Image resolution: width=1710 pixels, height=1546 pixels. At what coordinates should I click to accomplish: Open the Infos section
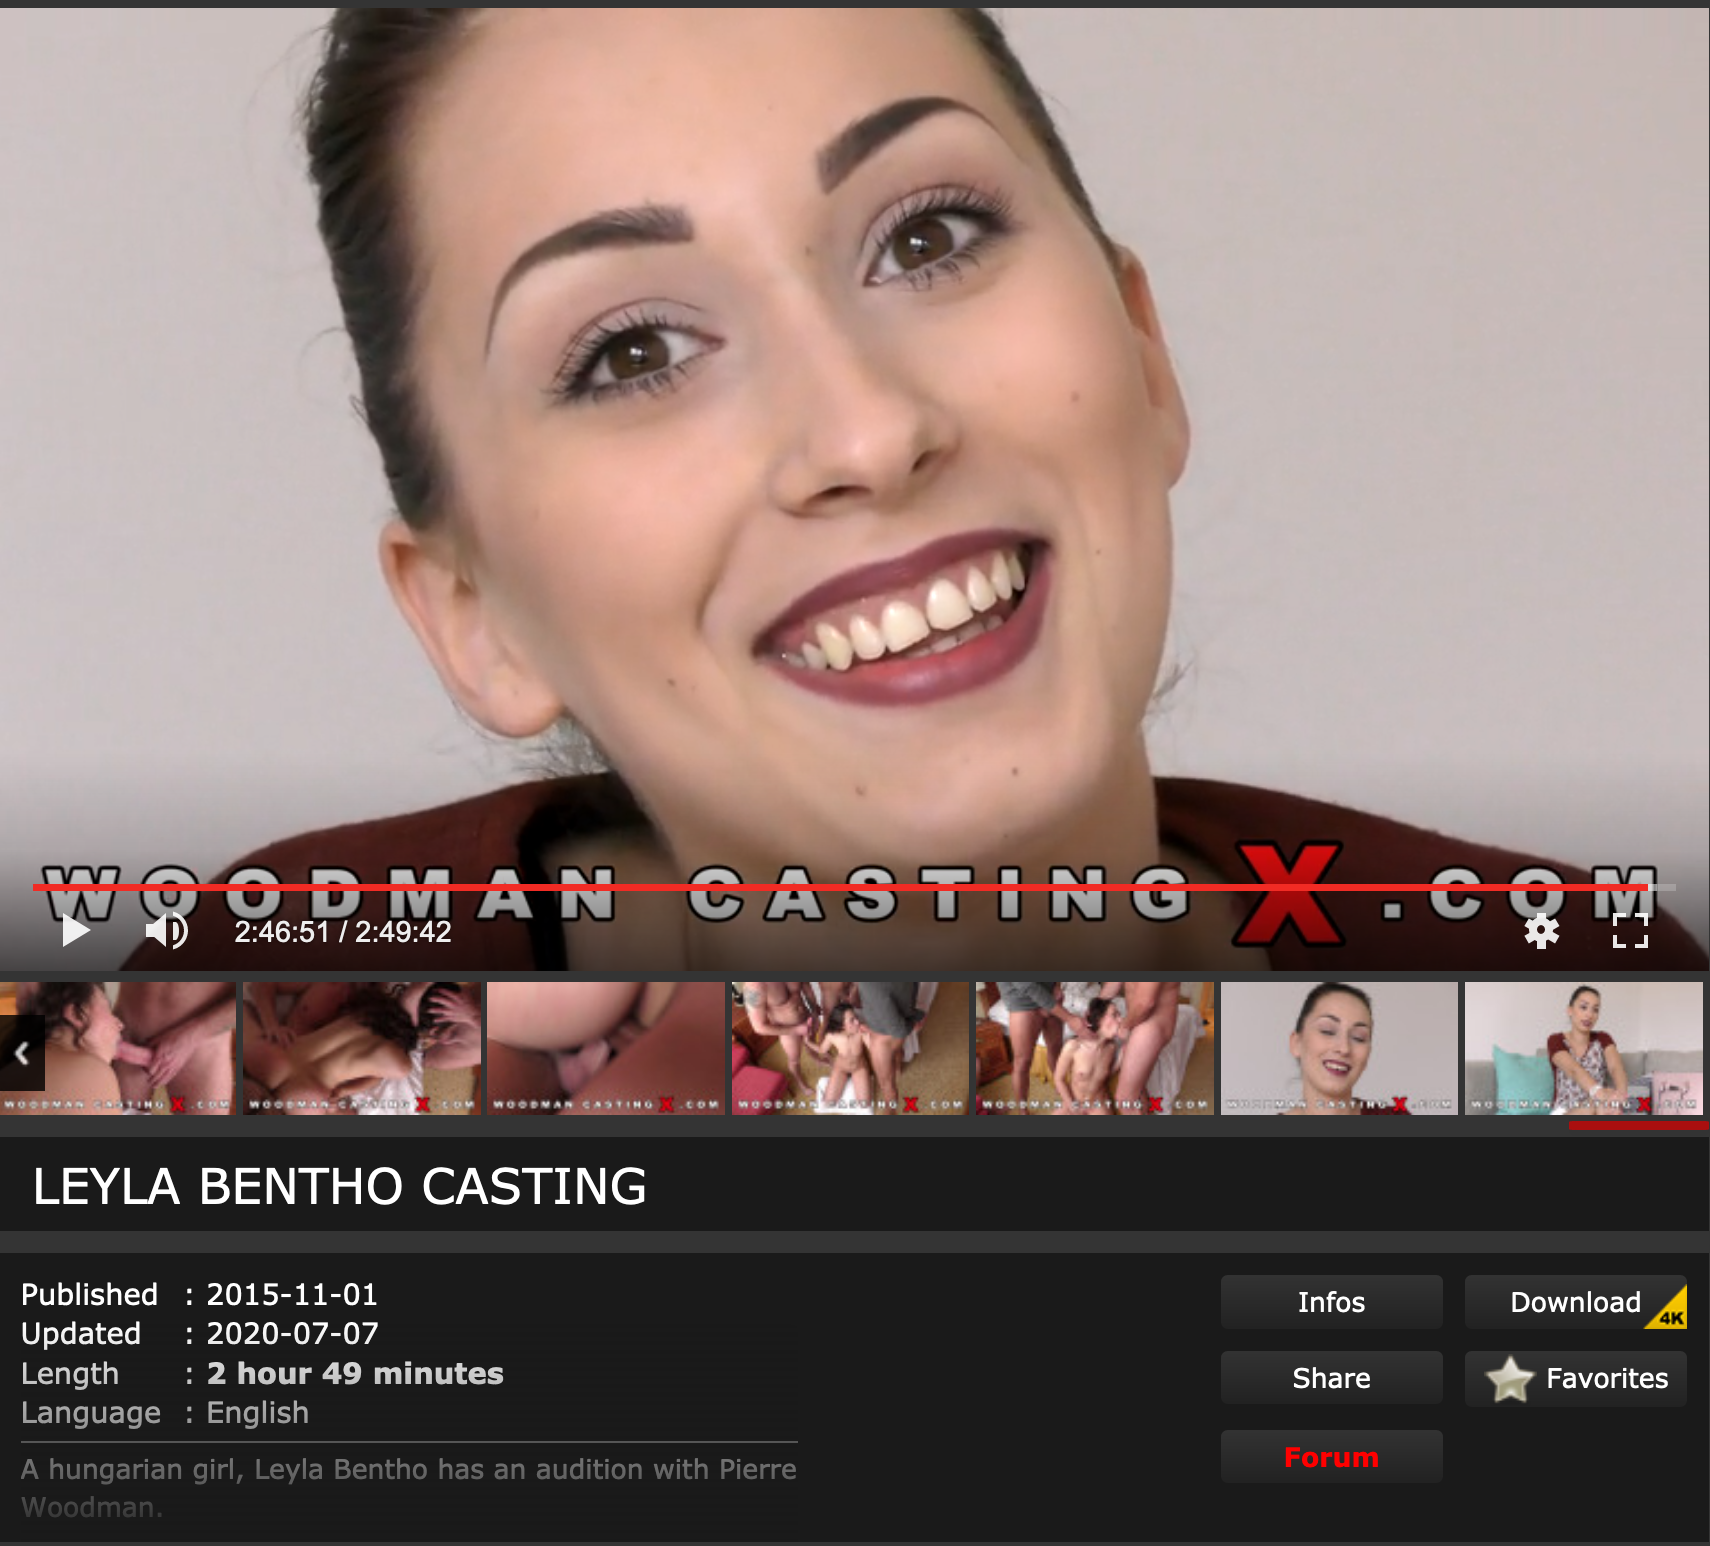pyautogui.click(x=1330, y=1302)
